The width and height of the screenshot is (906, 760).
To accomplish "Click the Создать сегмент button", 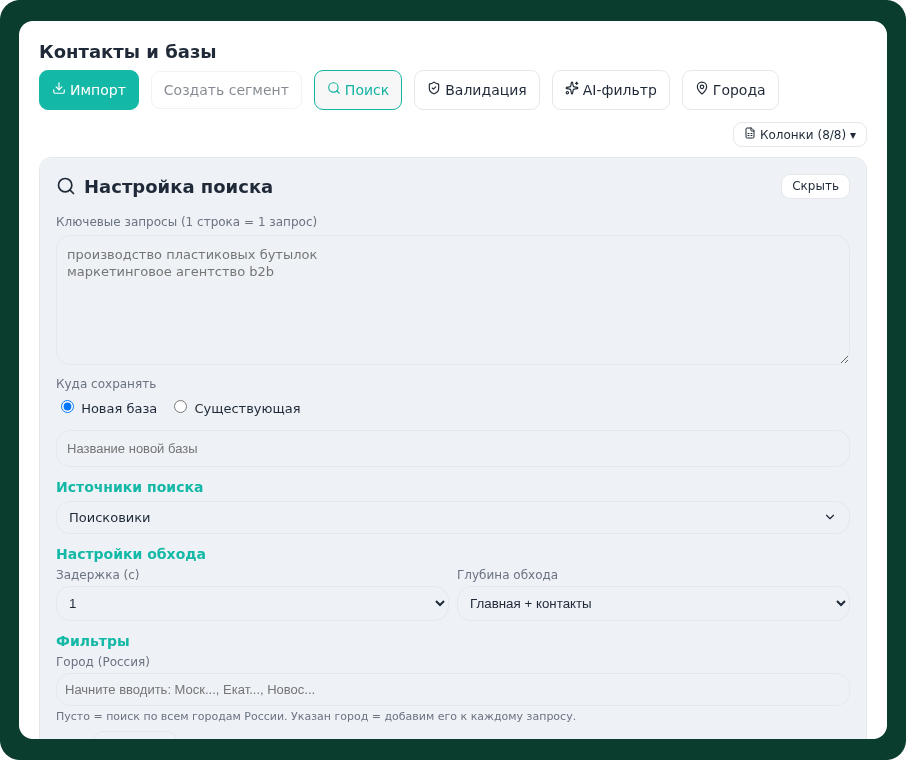I will (x=226, y=90).
